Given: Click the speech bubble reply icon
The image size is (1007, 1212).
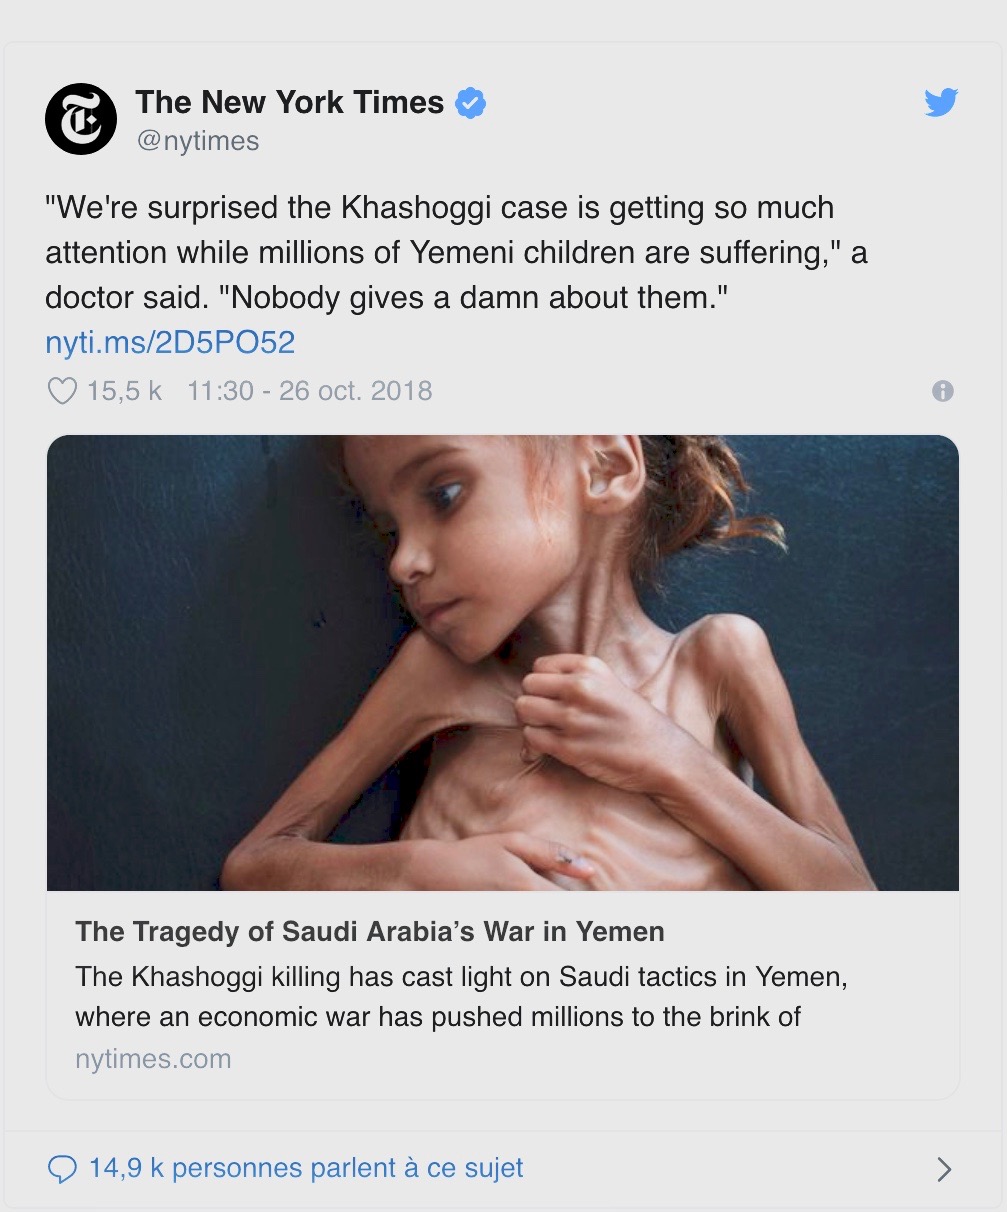Looking at the screenshot, I should click(x=62, y=1168).
